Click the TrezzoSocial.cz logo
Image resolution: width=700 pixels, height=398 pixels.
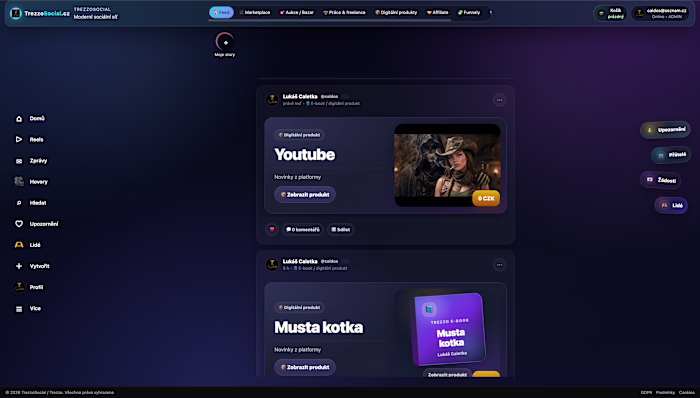click(x=40, y=13)
